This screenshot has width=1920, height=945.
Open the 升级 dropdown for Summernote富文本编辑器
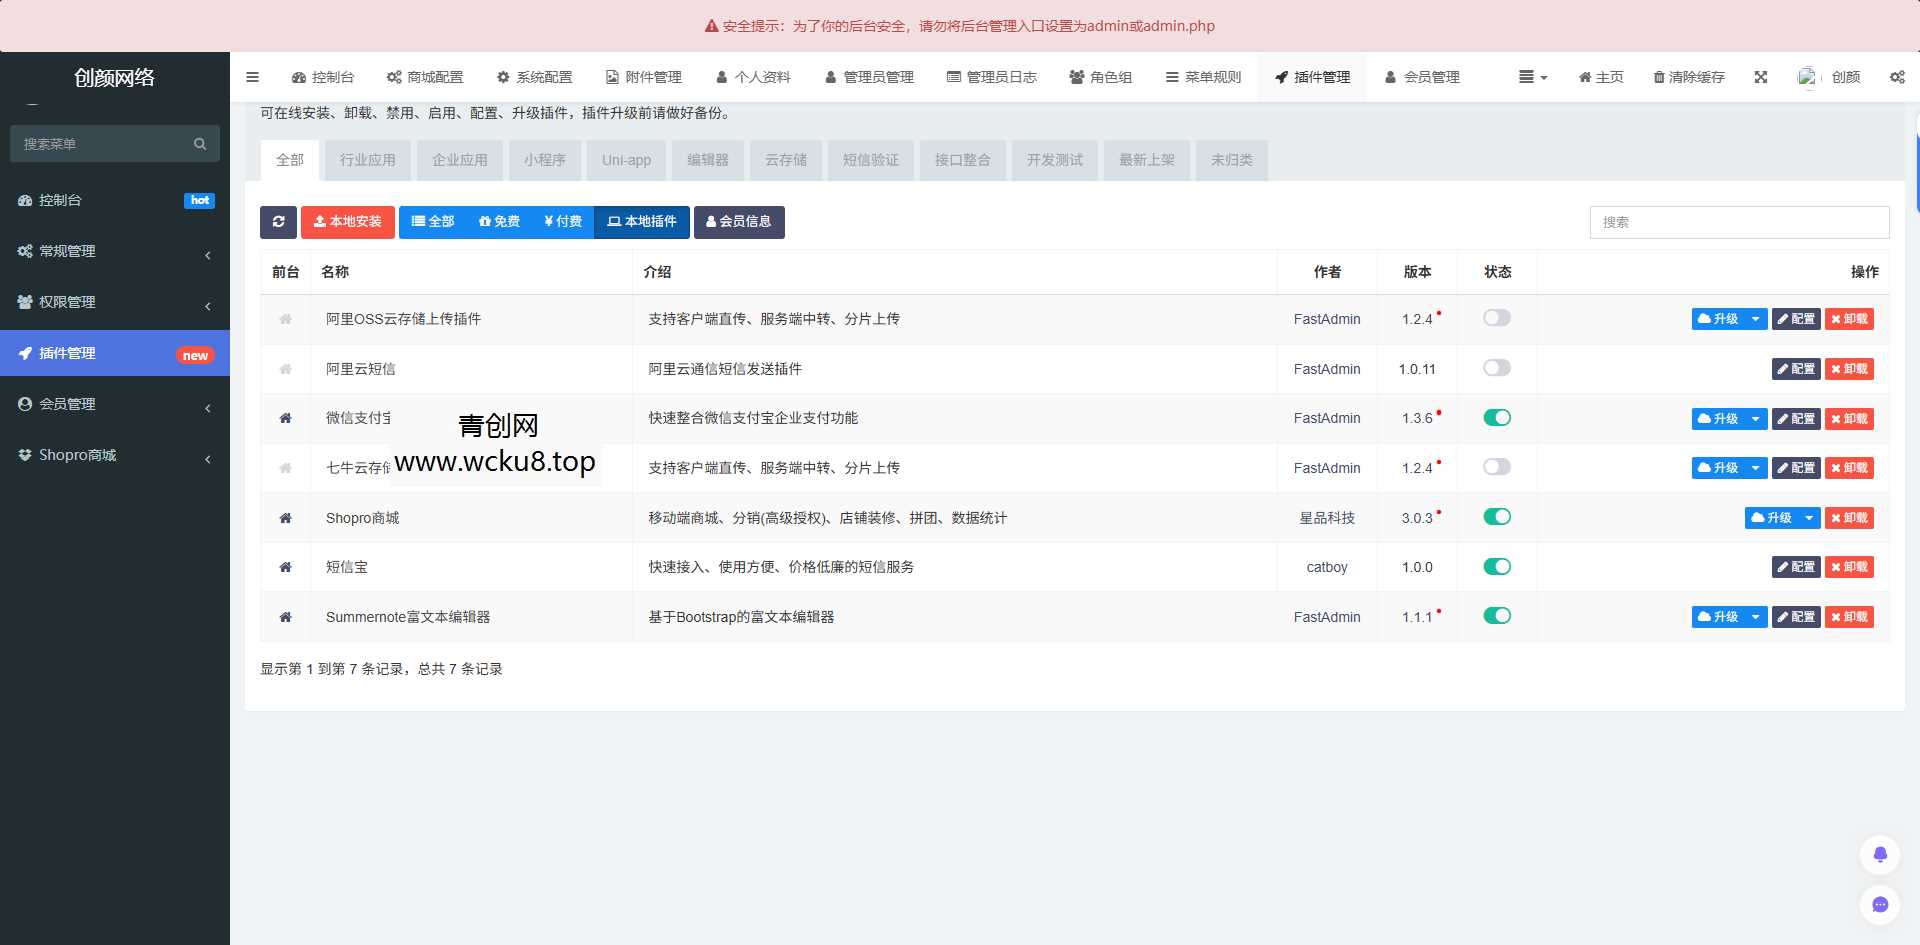1755,617
